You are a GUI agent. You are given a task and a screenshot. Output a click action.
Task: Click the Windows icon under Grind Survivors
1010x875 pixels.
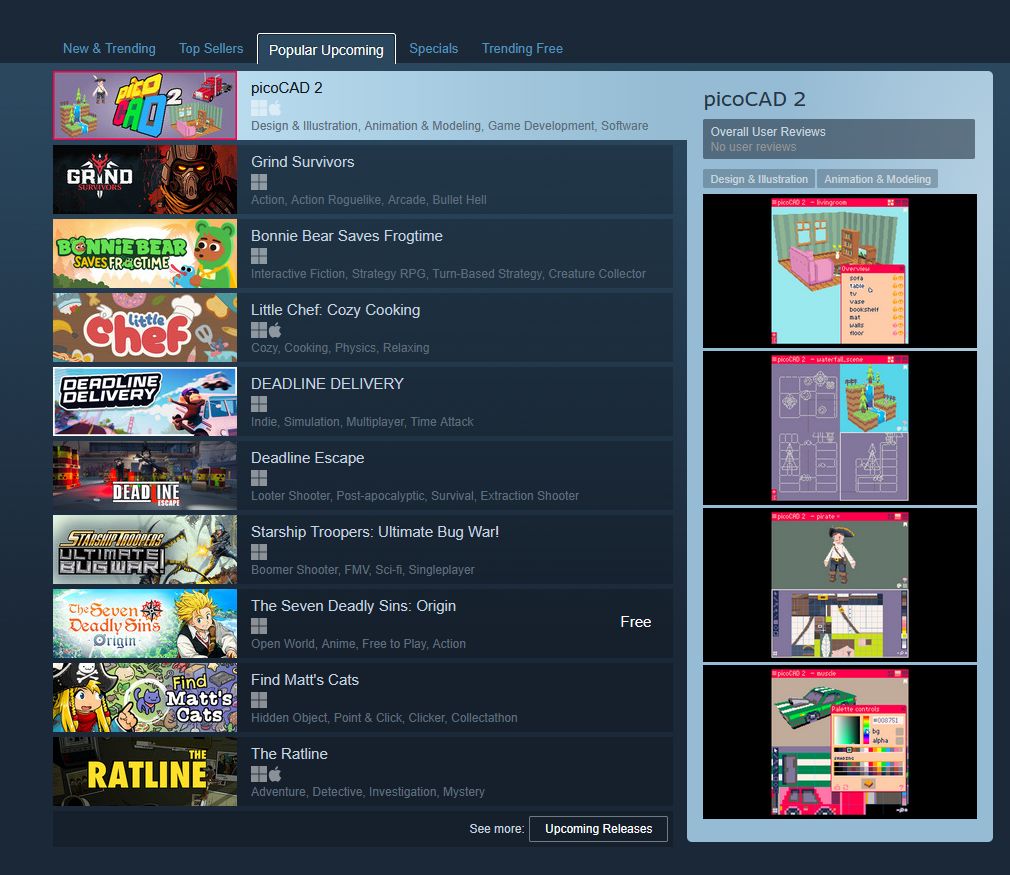click(259, 182)
